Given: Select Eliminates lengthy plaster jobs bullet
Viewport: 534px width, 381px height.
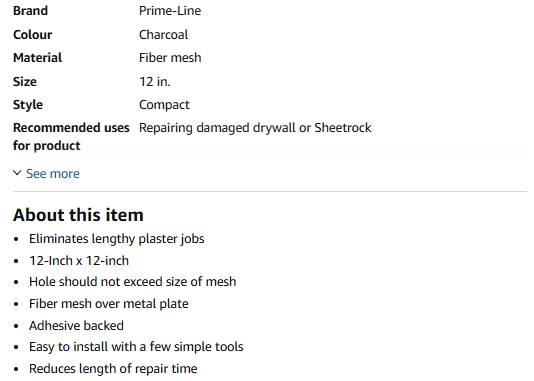Looking at the screenshot, I should pyautogui.click(x=116, y=239).
